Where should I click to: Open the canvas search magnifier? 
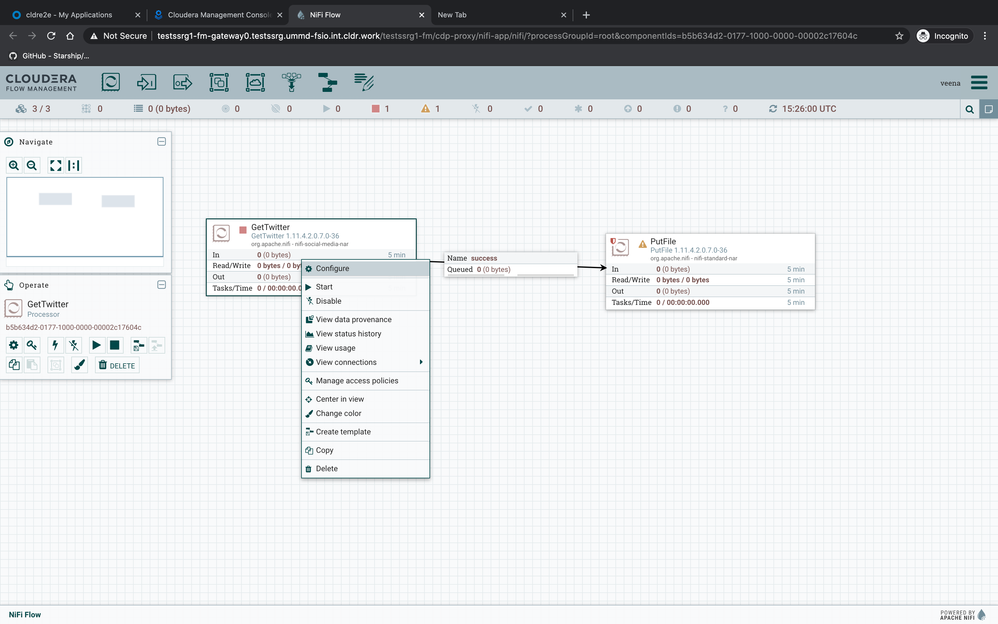[969, 109]
